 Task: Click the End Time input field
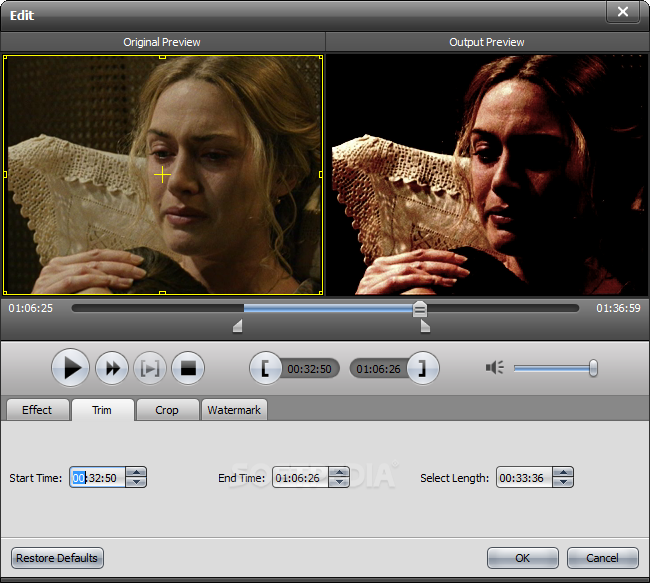(301, 478)
